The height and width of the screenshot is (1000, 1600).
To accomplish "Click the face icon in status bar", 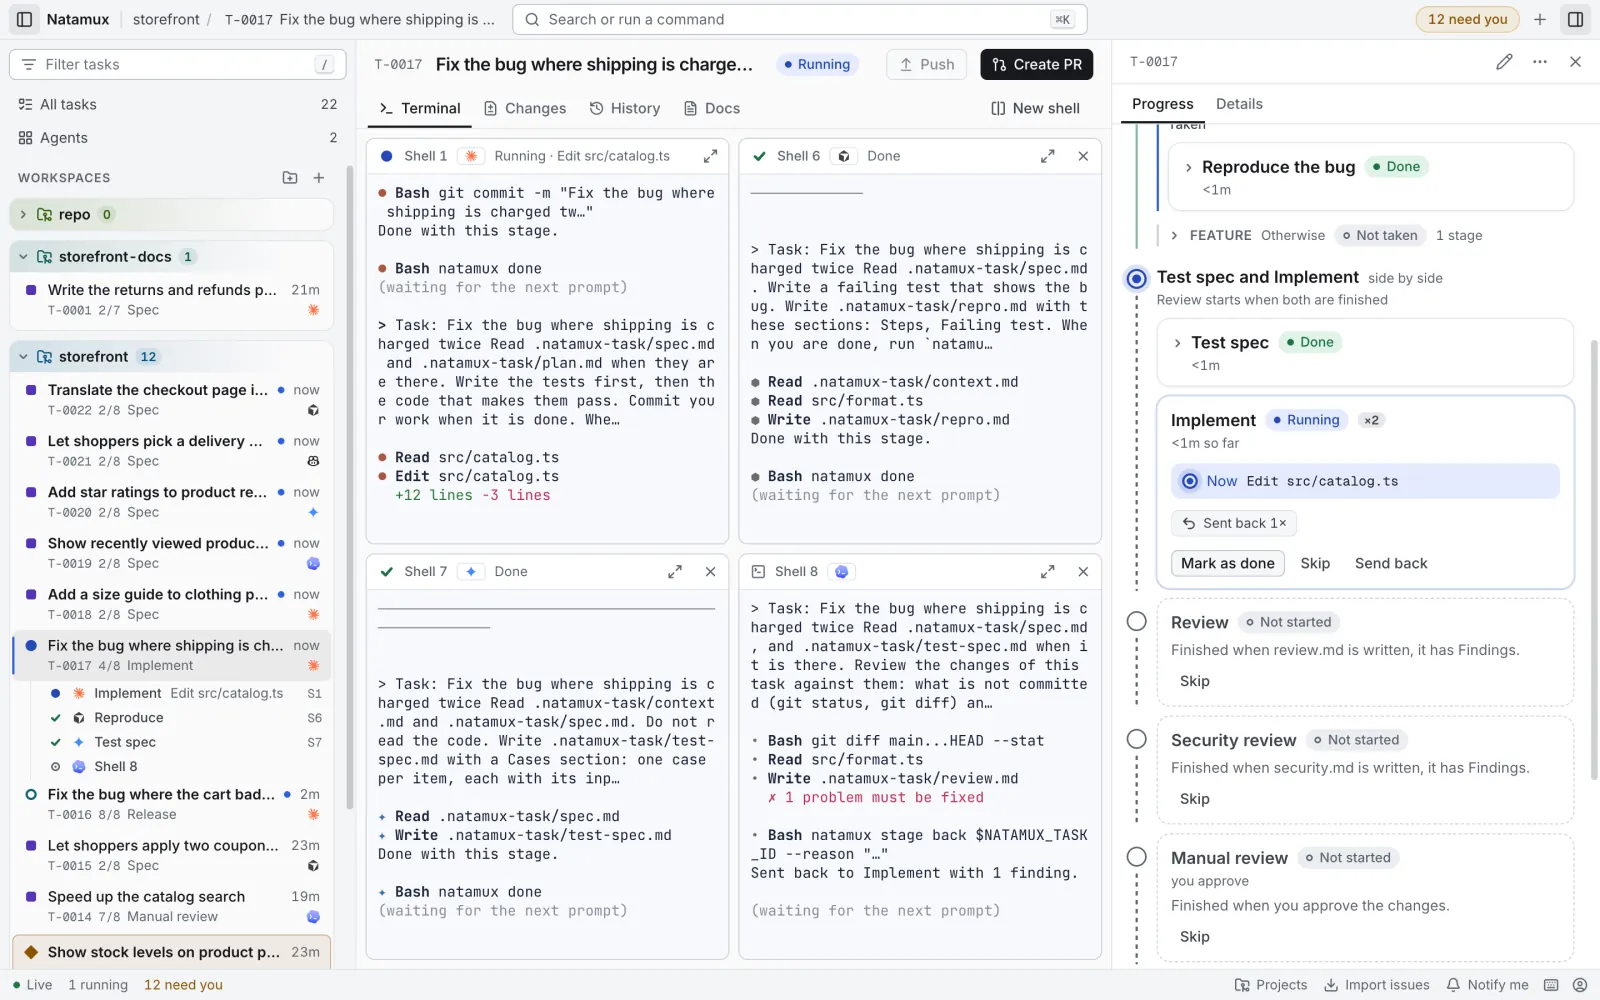I will click(x=1580, y=985).
